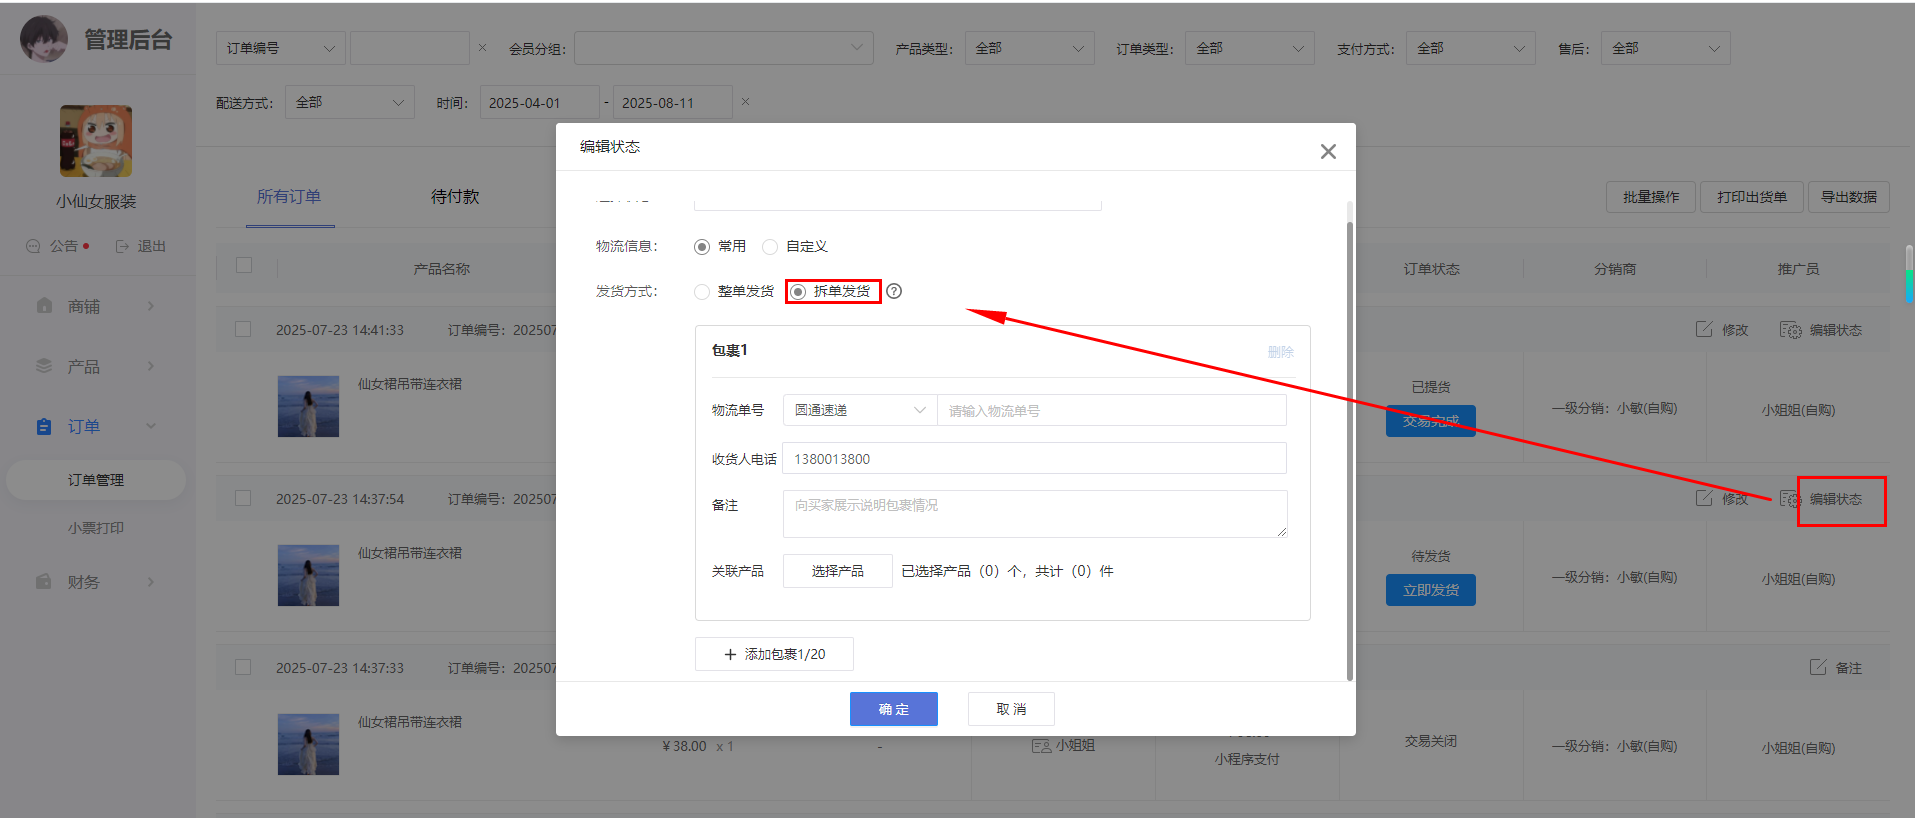This screenshot has width=1915, height=818.
Task: Clear the date range with X icon
Action: click(x=745, y=102)
